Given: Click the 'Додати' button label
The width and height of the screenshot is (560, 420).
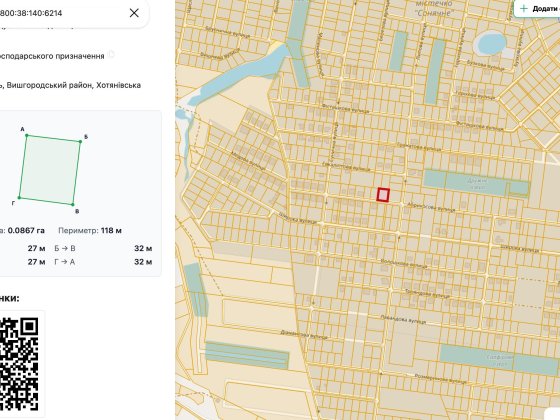Looking at the screenshot, I should (546, 9).
